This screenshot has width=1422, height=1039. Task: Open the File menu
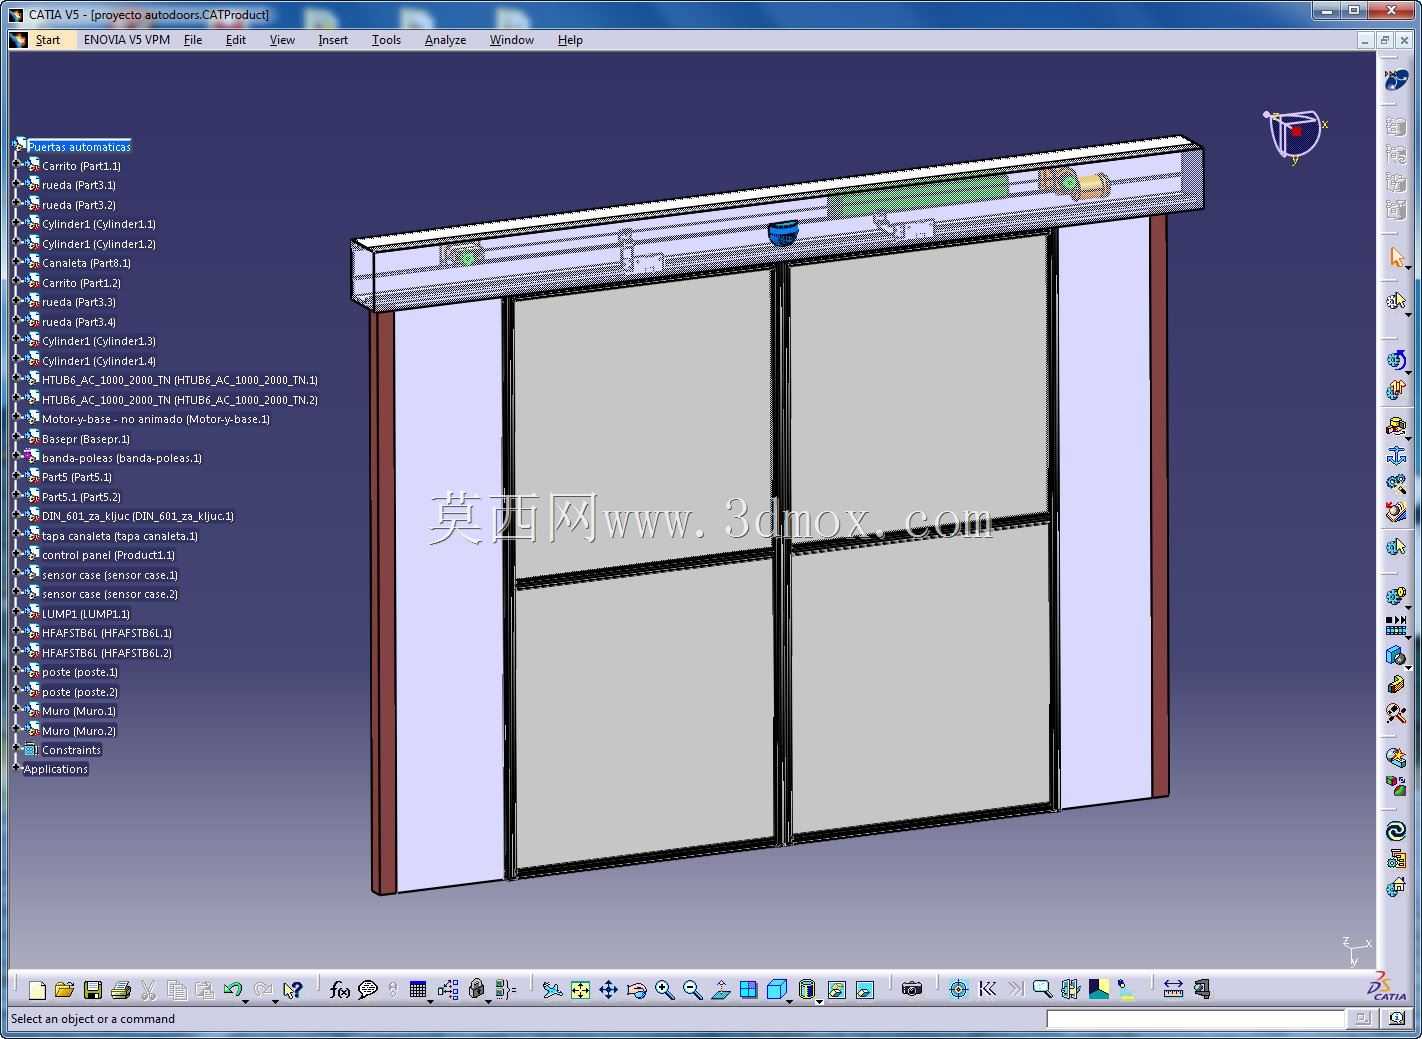[x=193, y=40]
